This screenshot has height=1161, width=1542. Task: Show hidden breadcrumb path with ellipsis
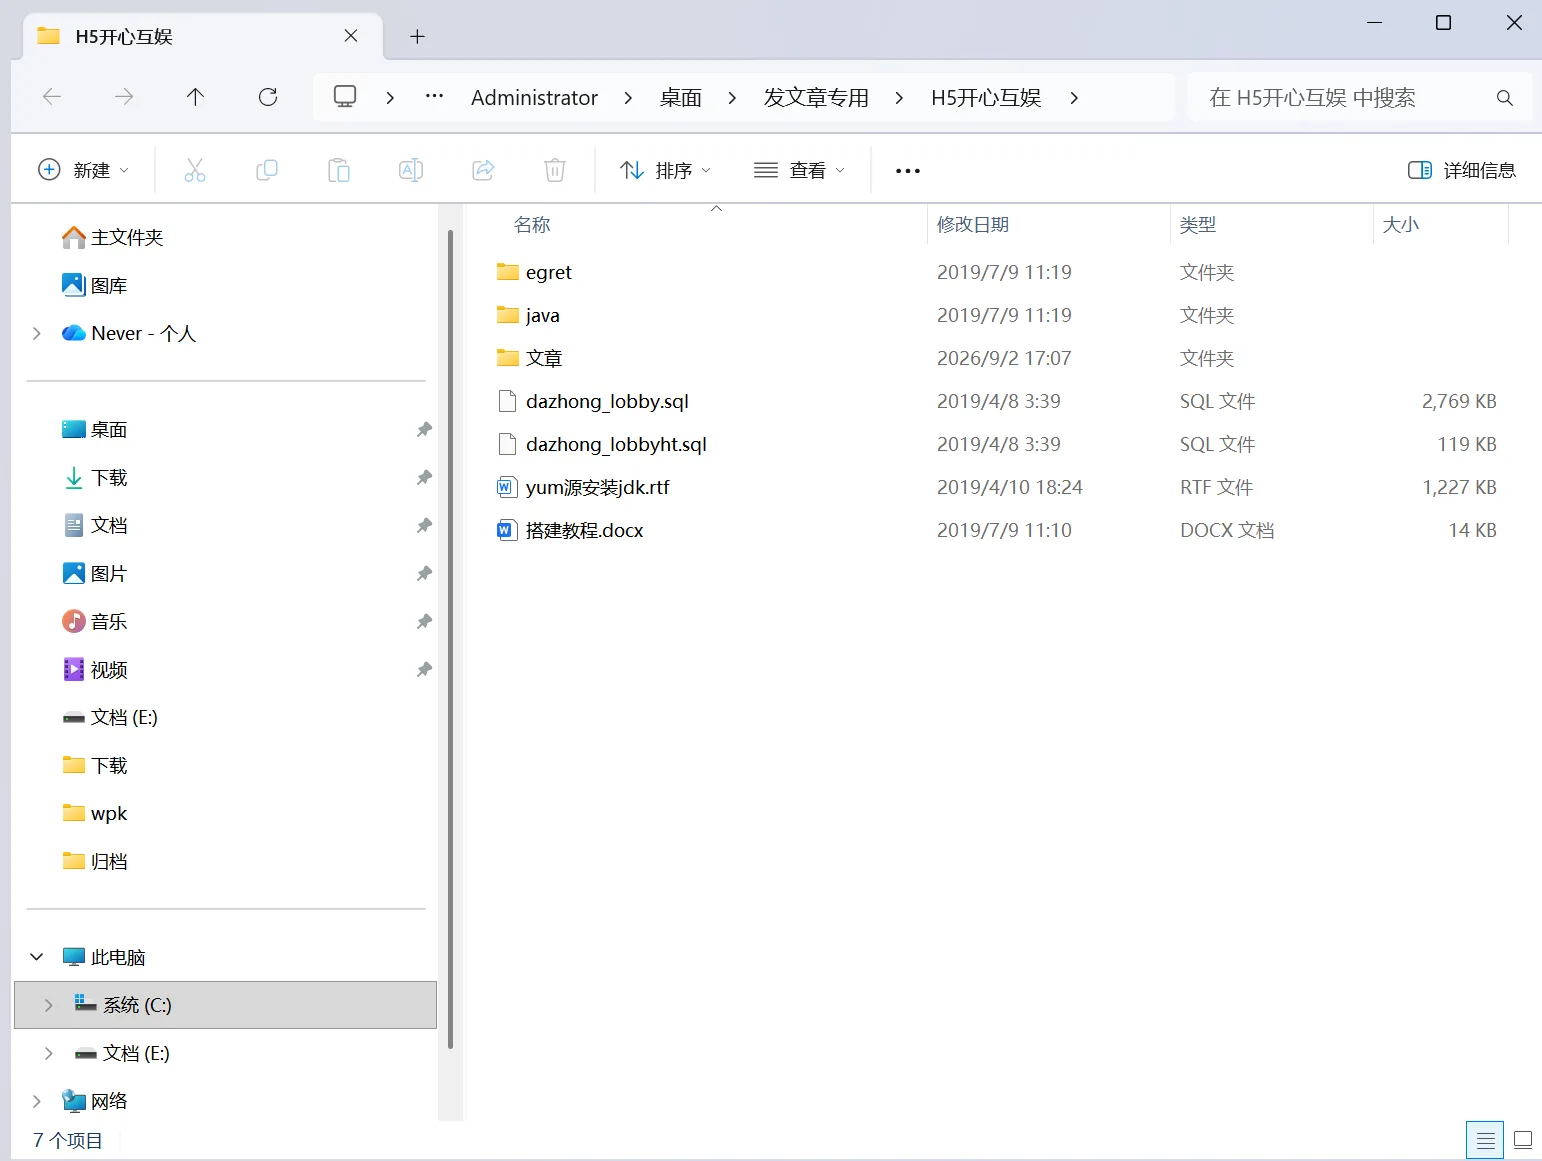pyautogui.click(x=434, y=97)
